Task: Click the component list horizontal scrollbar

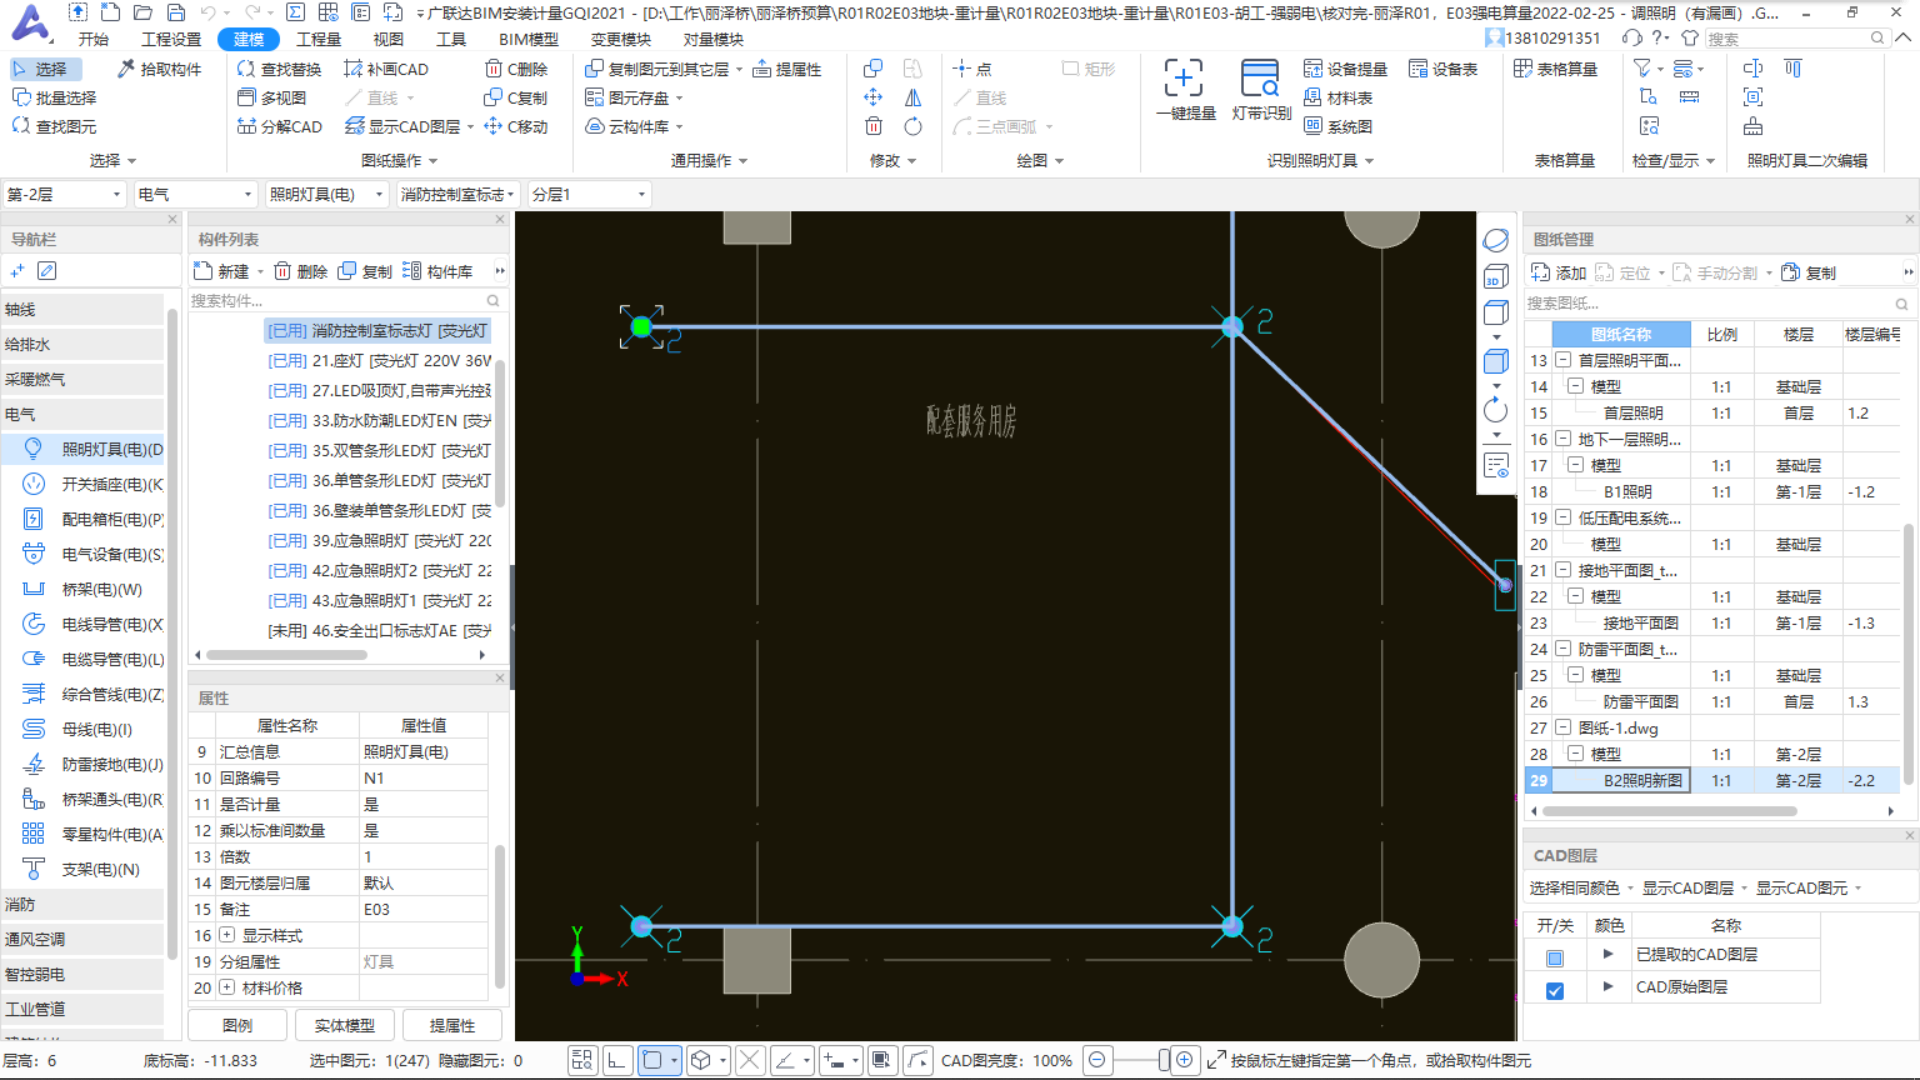Action: coord(287,656)
